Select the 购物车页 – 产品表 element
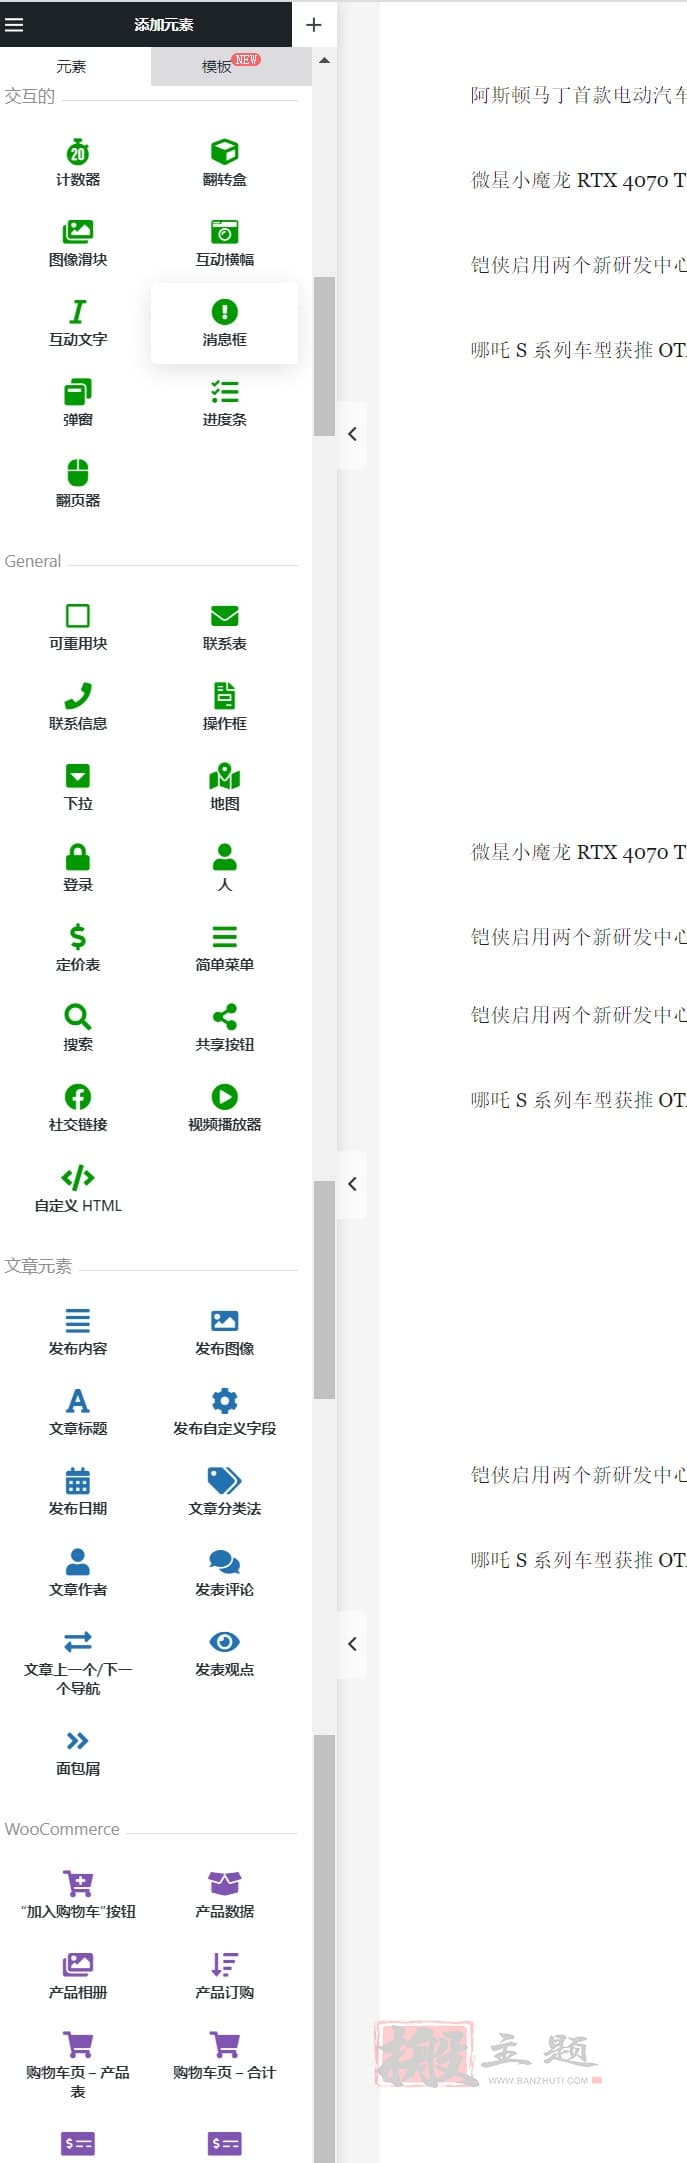Viewport: 687px width, 2163px height. 78,2065
